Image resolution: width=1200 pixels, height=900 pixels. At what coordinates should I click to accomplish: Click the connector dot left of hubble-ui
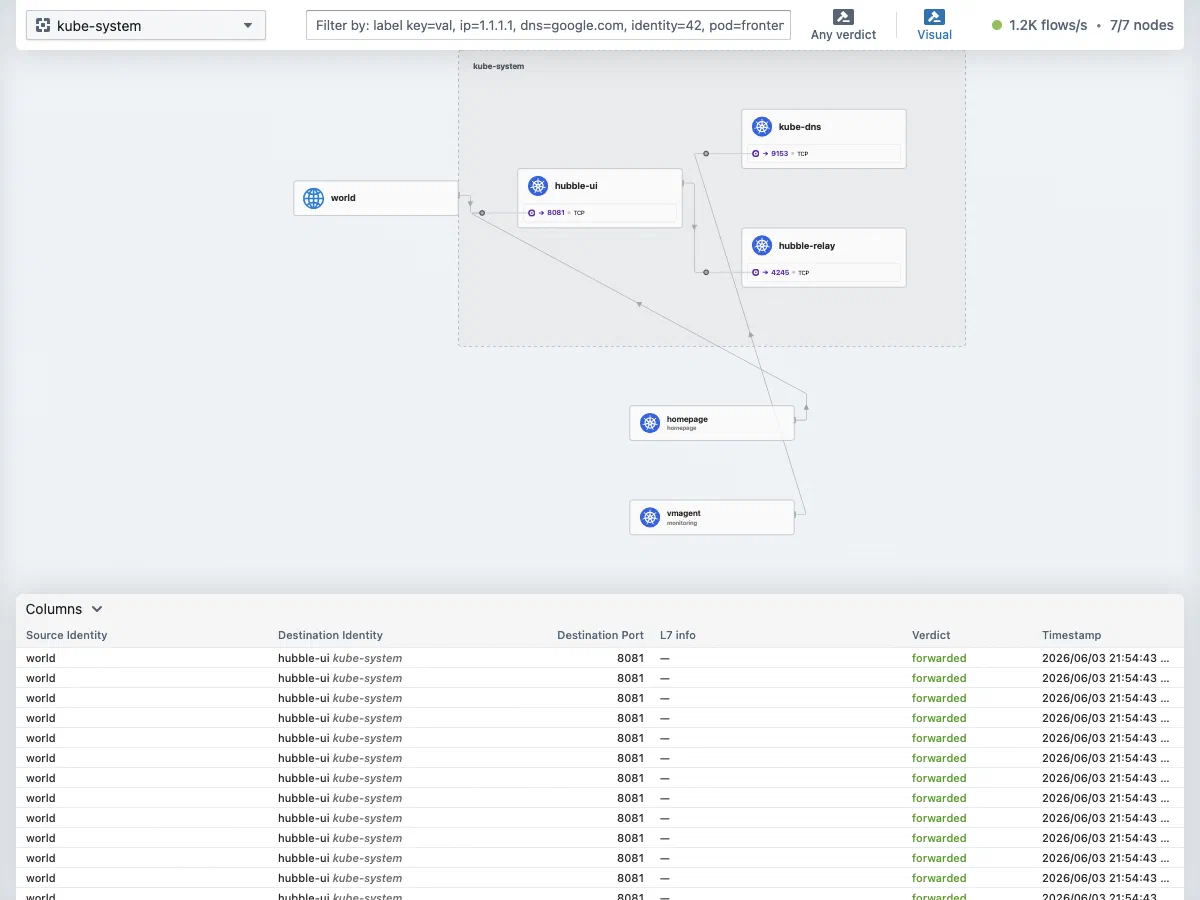tap(482, 213)
